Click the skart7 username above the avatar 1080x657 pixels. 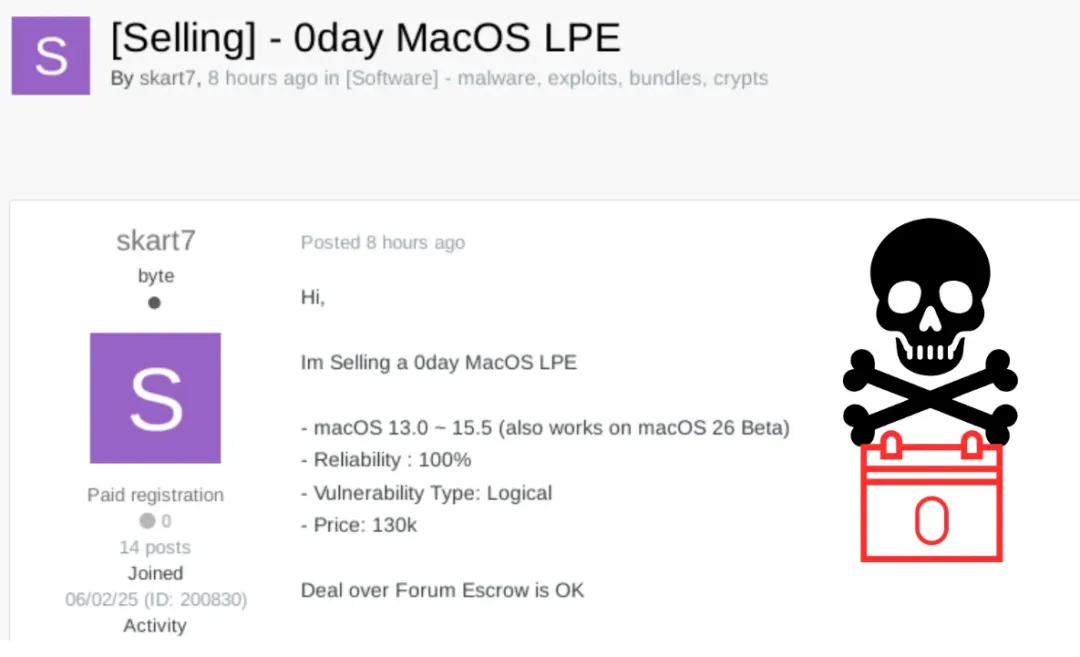156,241
